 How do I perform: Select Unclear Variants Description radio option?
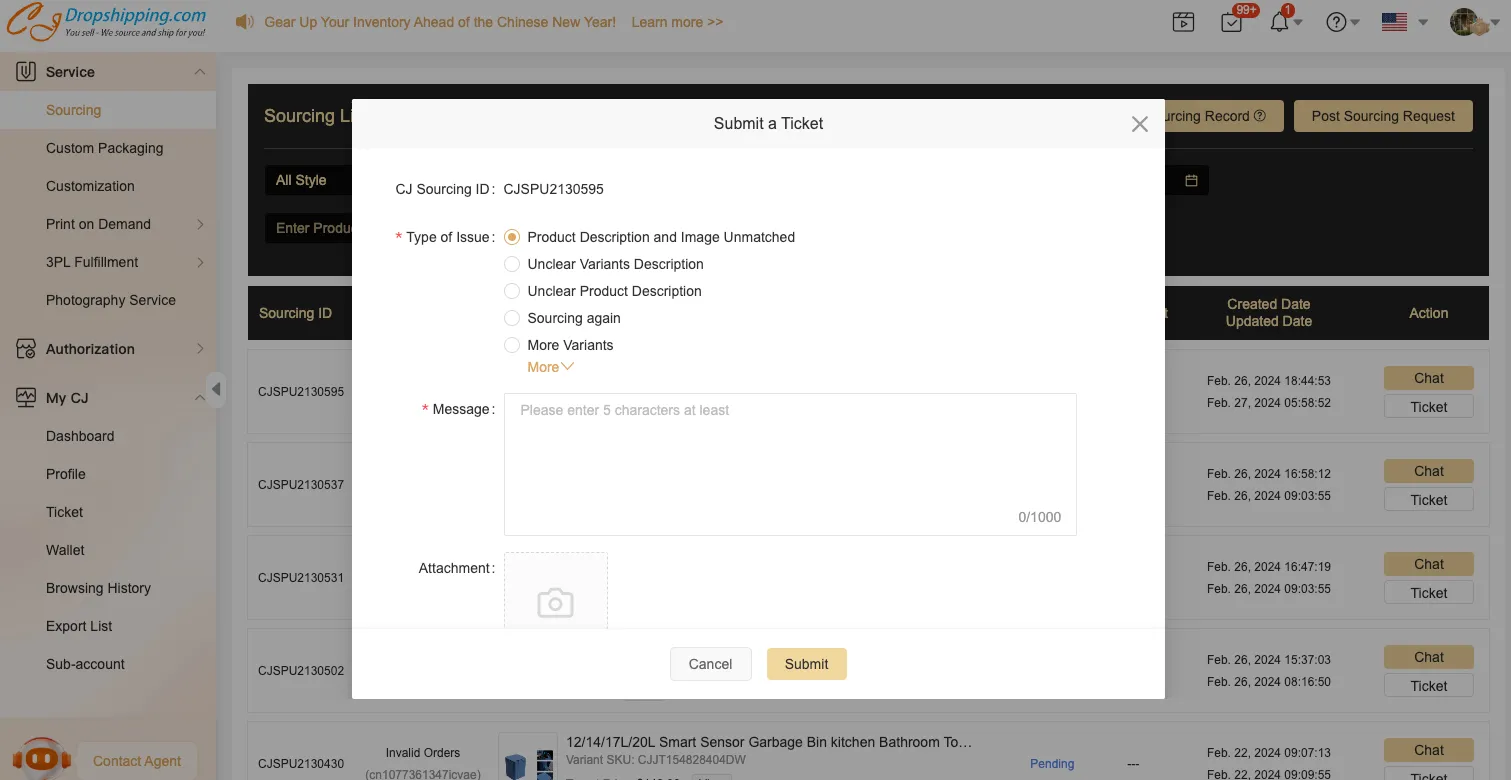point(512,264)
